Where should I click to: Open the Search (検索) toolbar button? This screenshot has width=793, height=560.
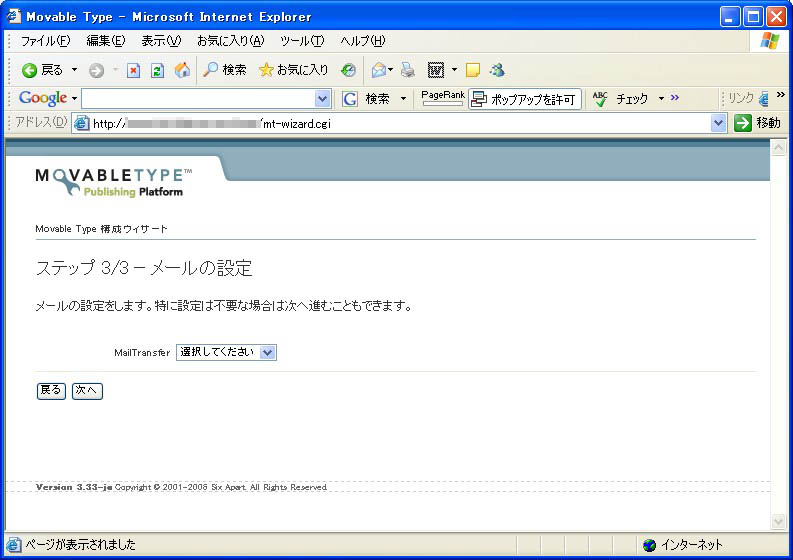(225, 70)
